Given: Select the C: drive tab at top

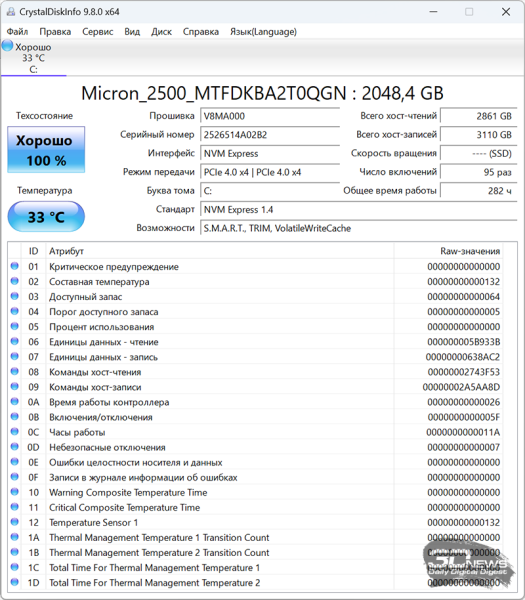Looking at the screenshot, I should [x=33, y=58].
